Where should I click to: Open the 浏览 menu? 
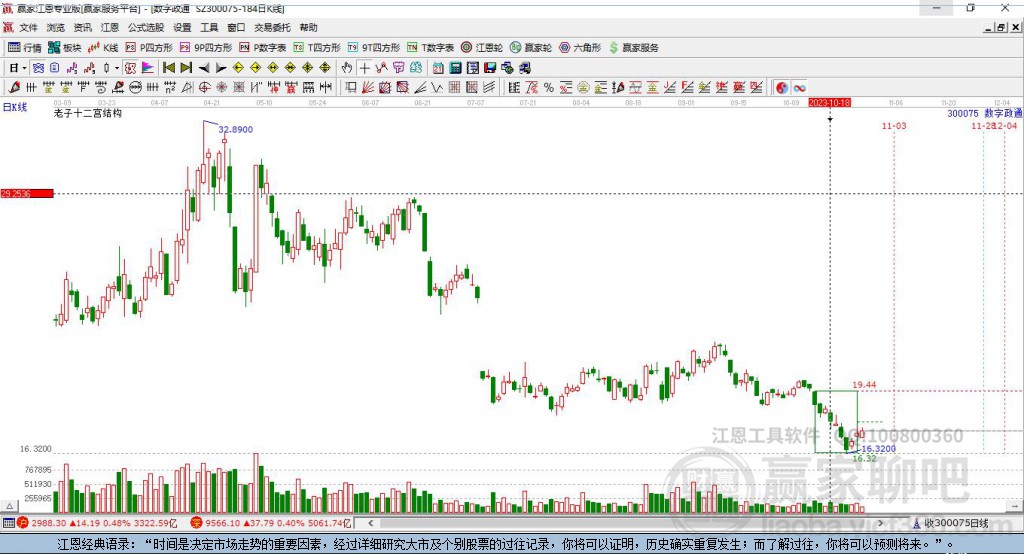coord(56,27)
